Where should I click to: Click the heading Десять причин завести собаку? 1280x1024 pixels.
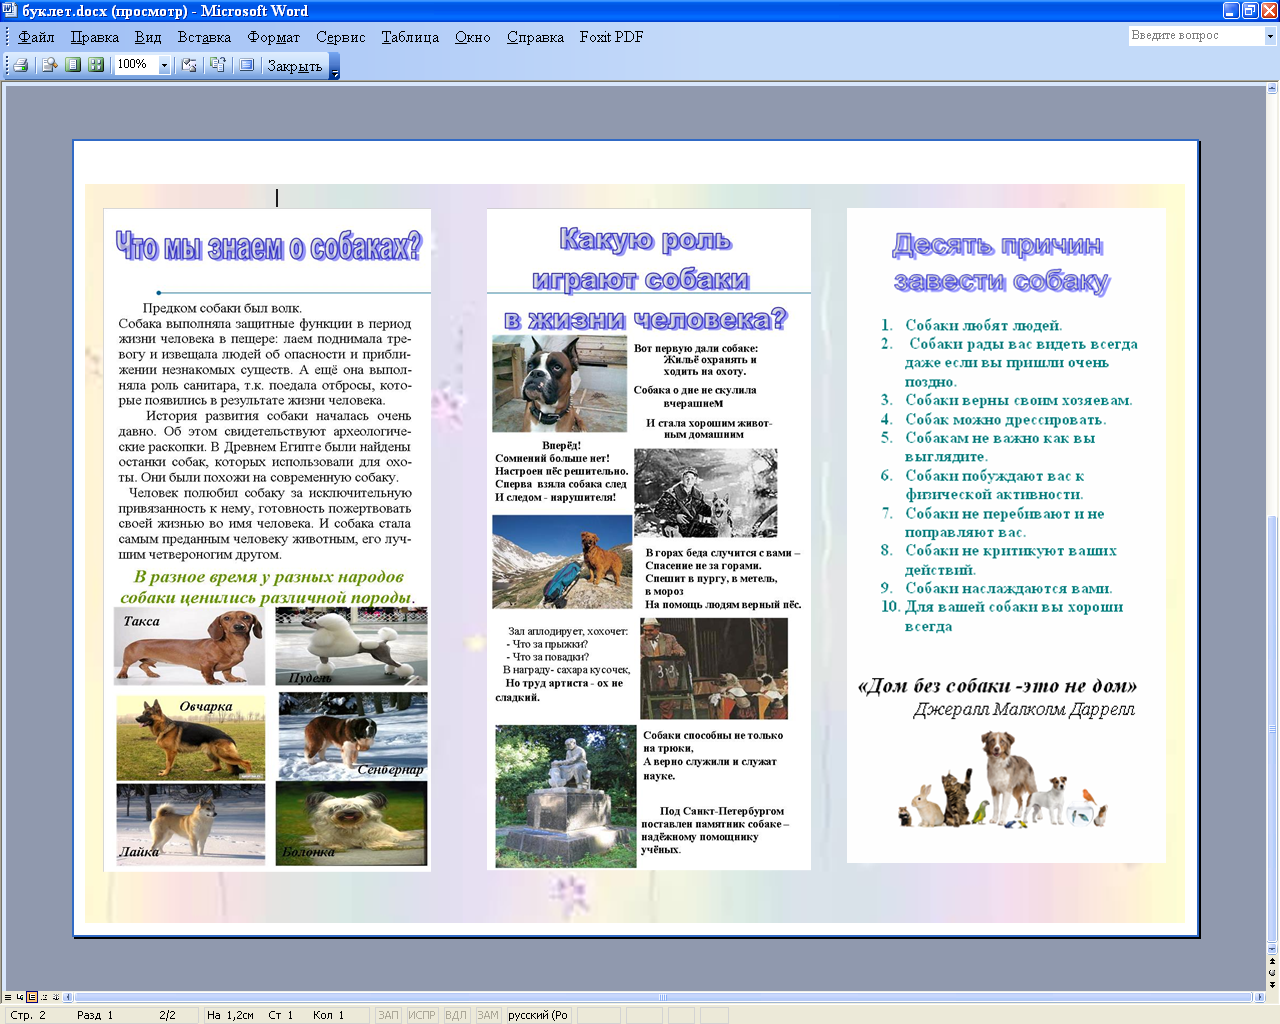(1000, 263)
